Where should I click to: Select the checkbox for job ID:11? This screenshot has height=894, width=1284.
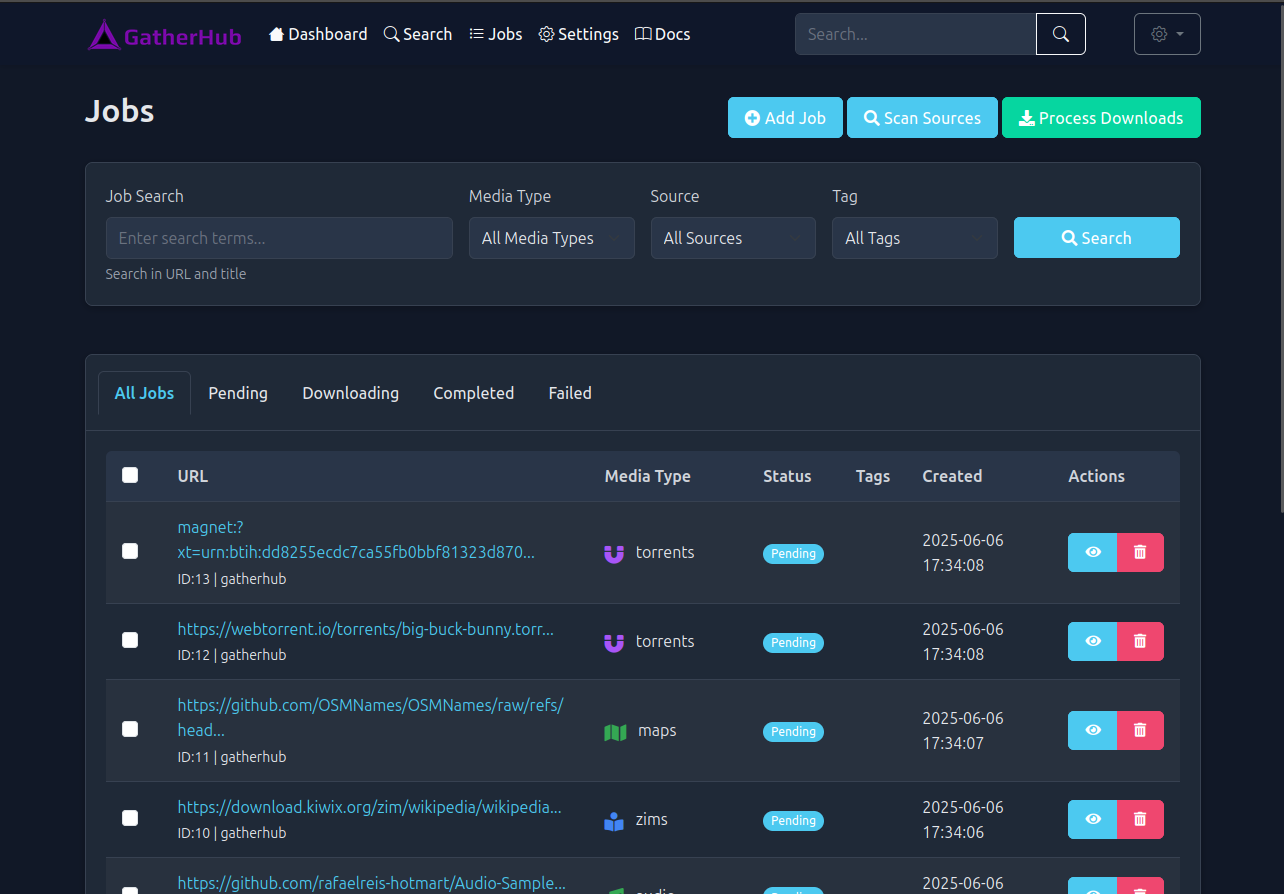click(130, 729)
